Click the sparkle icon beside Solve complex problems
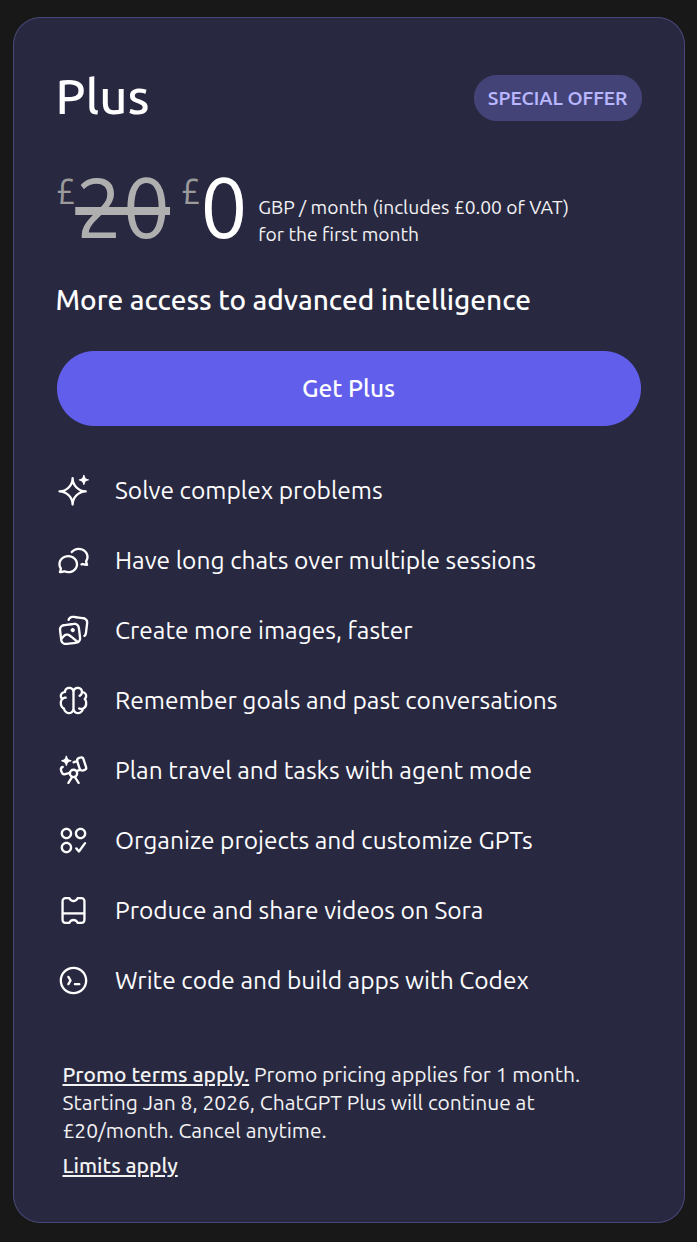 tap(73, 491)
